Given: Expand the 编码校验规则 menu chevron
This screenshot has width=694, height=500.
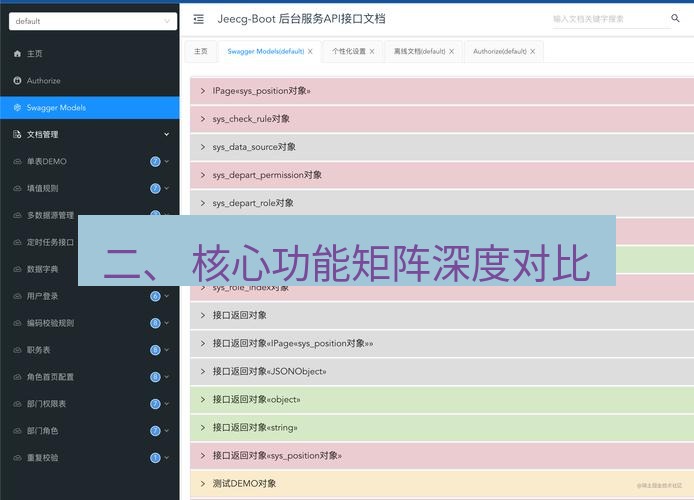Looking at the screenshot, I should [x=167, y=323].
